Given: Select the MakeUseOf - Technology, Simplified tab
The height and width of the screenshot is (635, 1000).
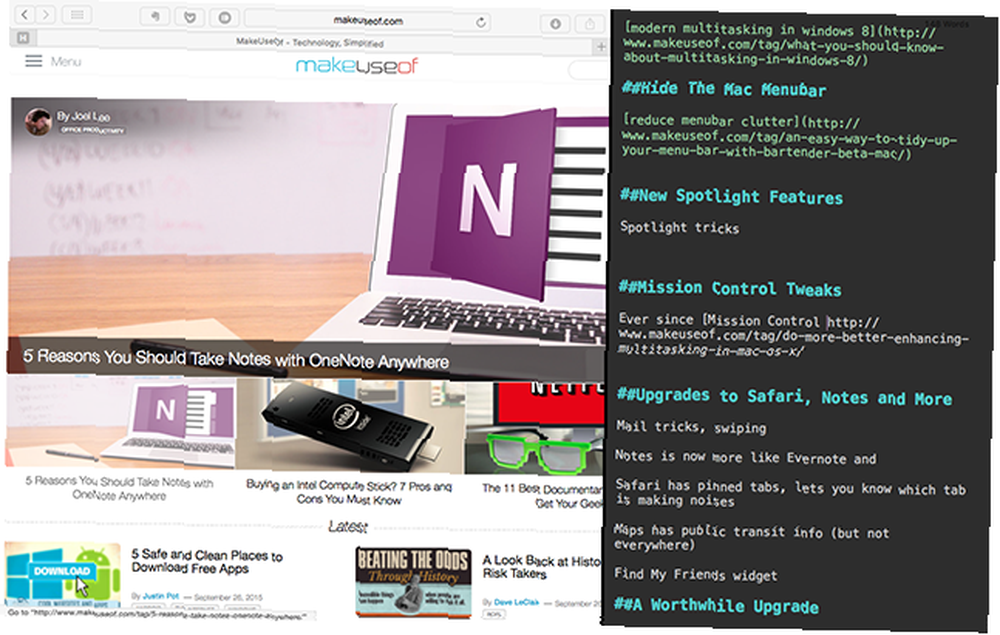Looking at the screenshot, I should coord(310,43).
